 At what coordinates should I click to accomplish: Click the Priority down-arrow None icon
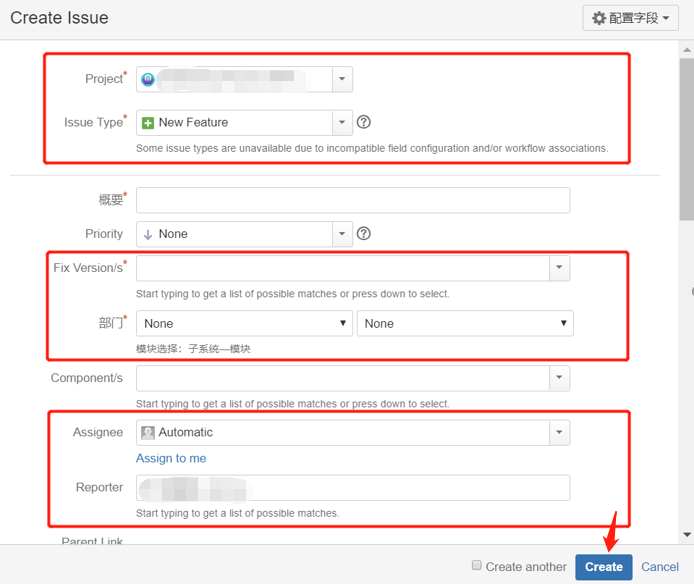click(x=148, y=234)
